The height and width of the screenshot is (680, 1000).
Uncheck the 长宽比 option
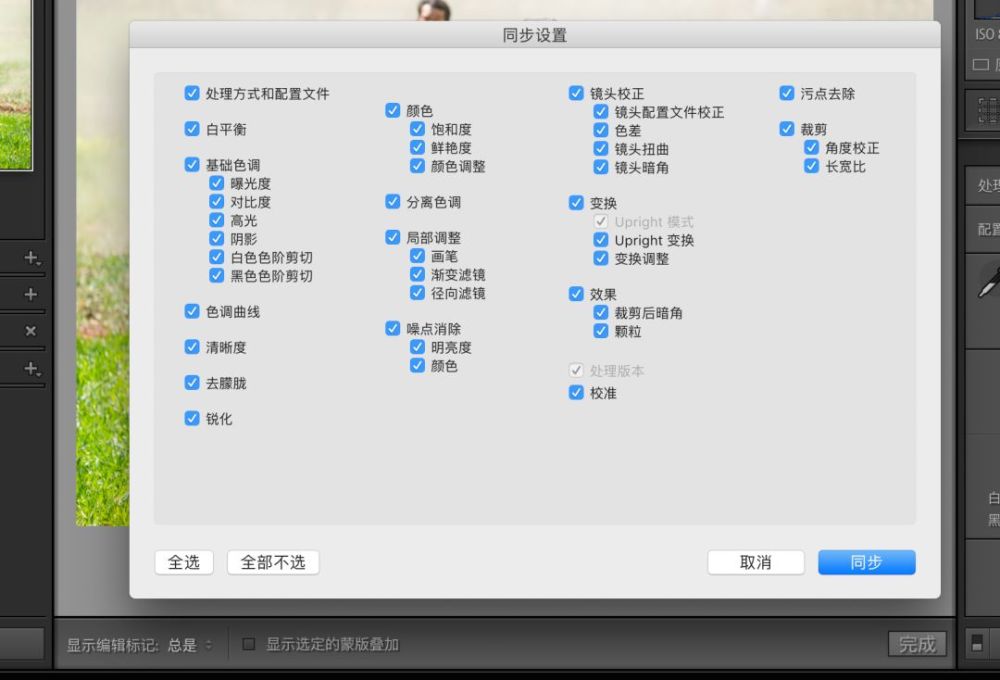pyautogui.click(x=812, y=166)
